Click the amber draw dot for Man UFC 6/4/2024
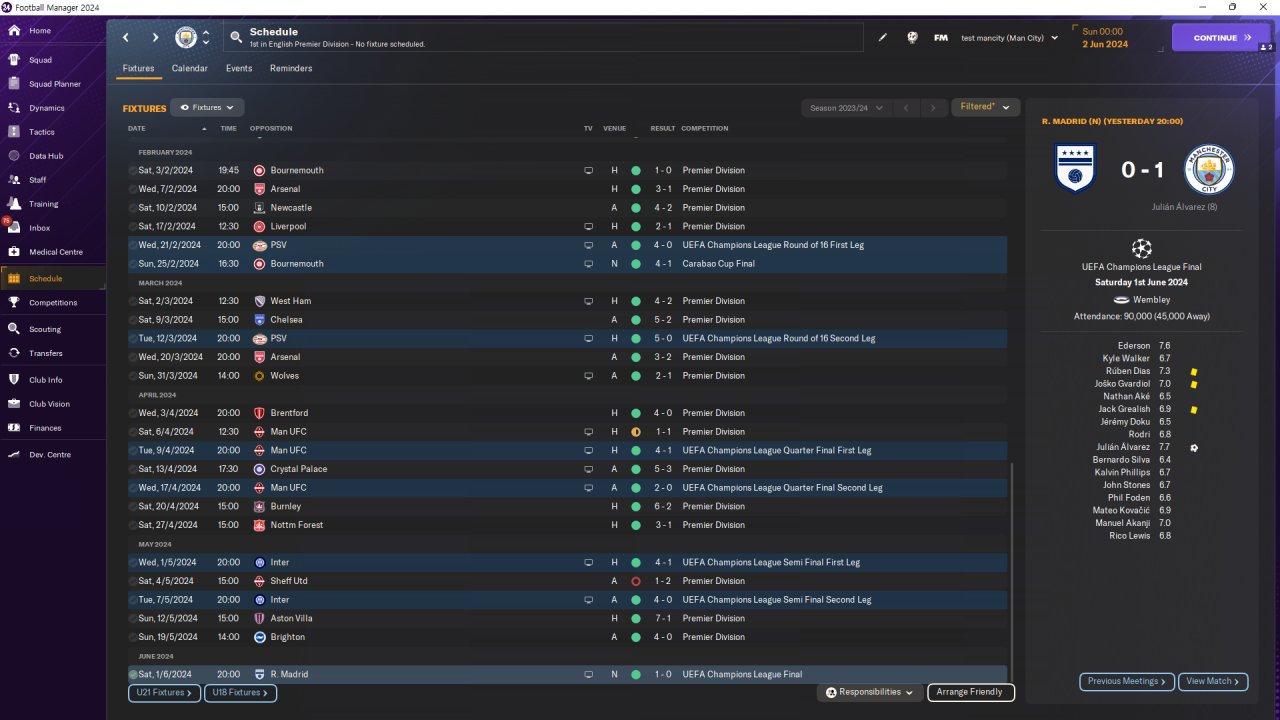Image resolution: width=1280 pixels, height=720 pixels. click(x=635, y=432)
